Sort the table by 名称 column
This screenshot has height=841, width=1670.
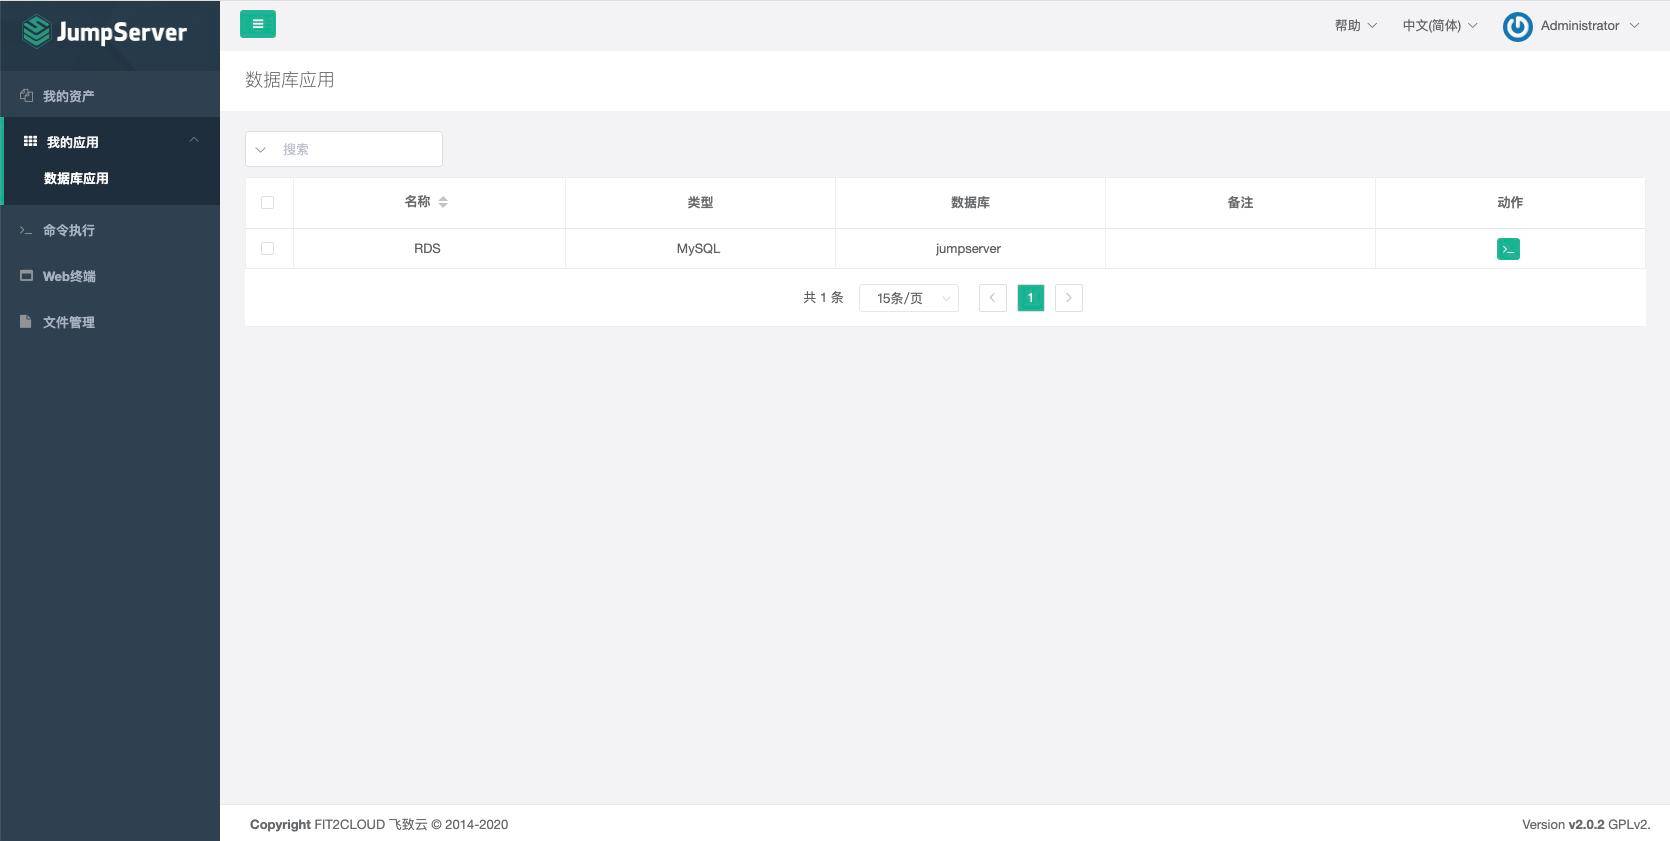pyautogui.click(x=443, y=202)
